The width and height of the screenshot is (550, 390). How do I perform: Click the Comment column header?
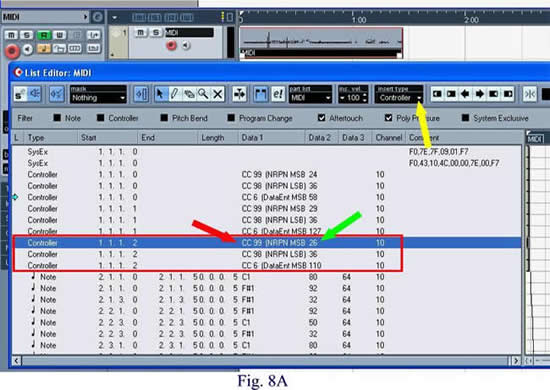(463, 137)
